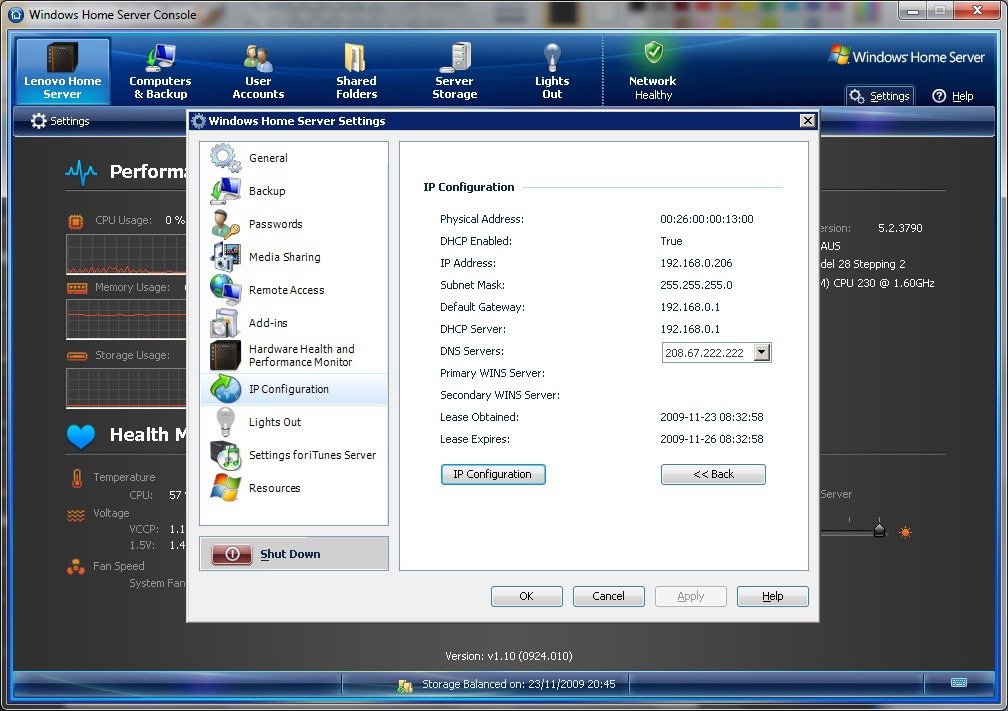Select Settings for iTunes Server entry
Screen dimensions: 1008x711
pos(294,455)
